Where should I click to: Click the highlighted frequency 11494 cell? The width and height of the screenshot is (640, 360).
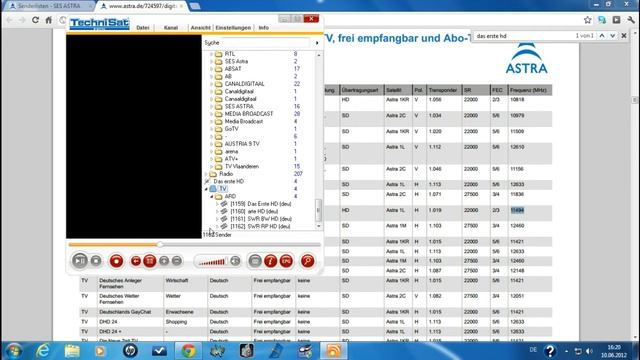pos(517,210)
